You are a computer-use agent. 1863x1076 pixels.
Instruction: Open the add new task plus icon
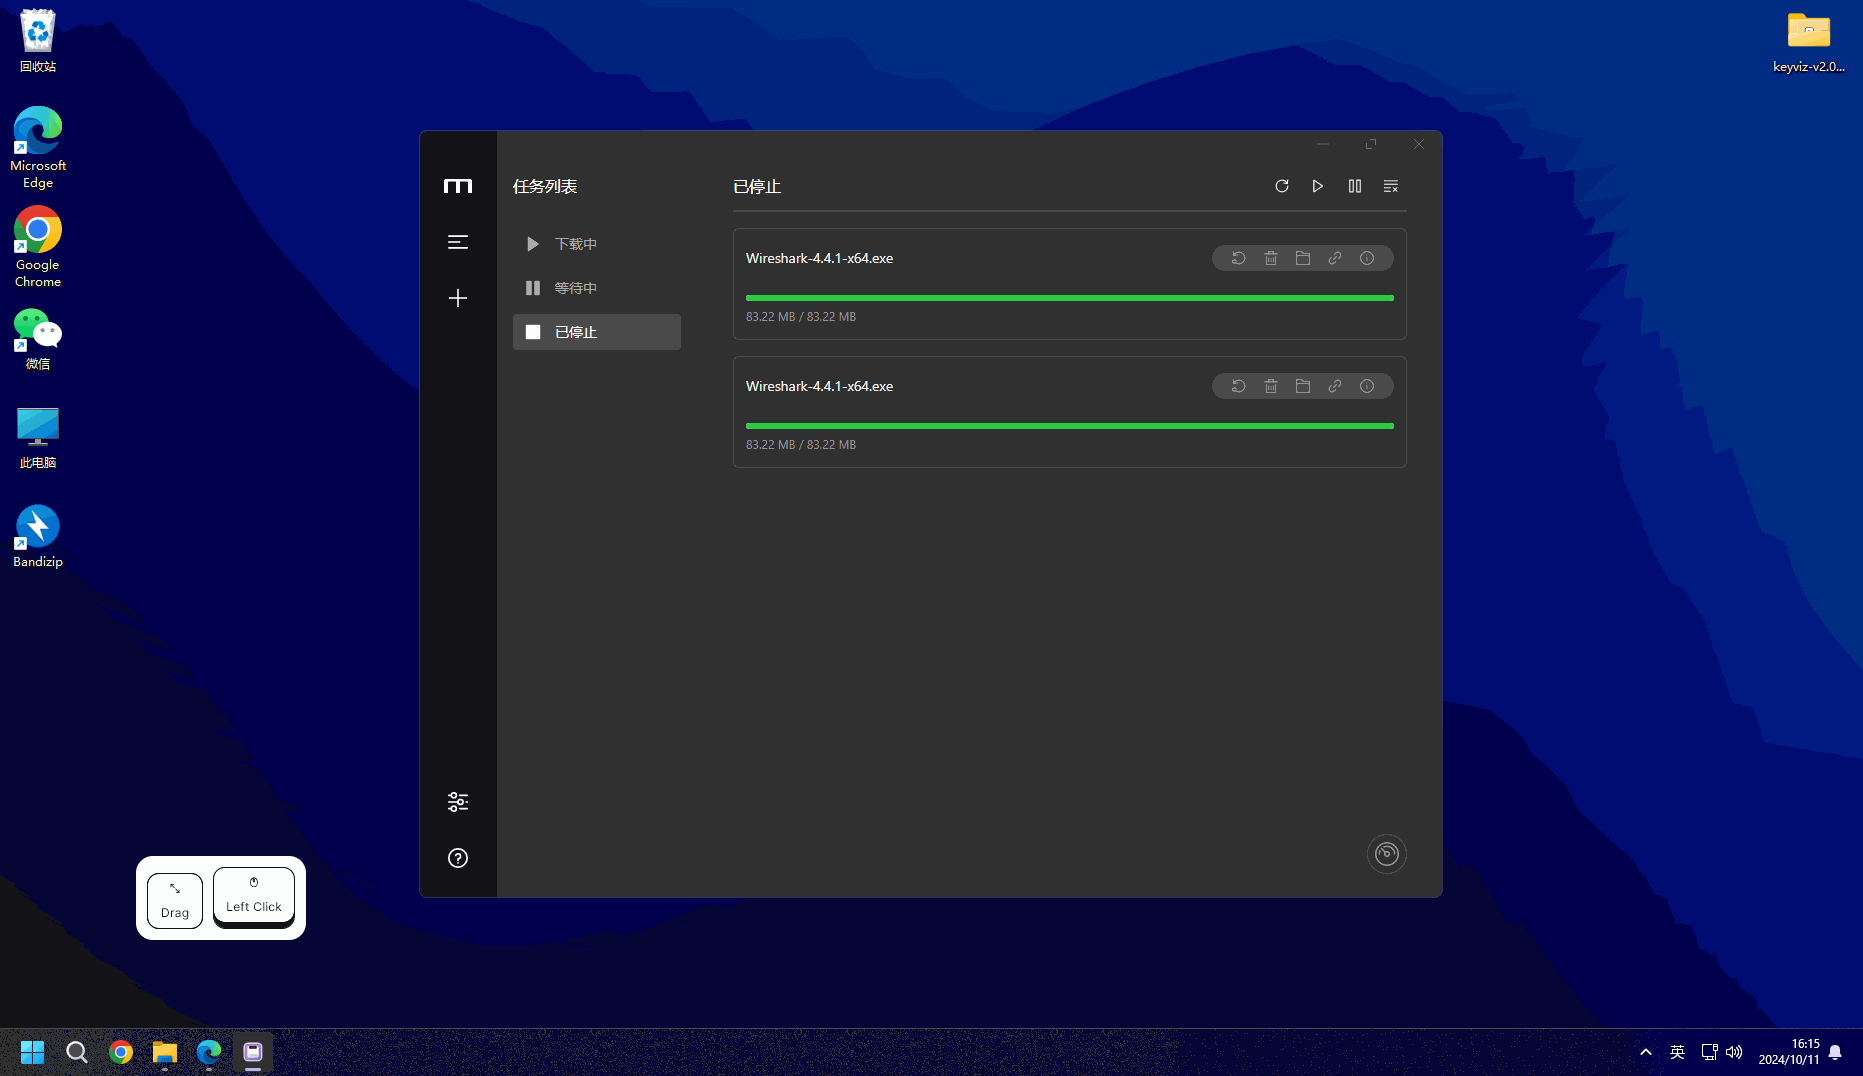(458, 298)
